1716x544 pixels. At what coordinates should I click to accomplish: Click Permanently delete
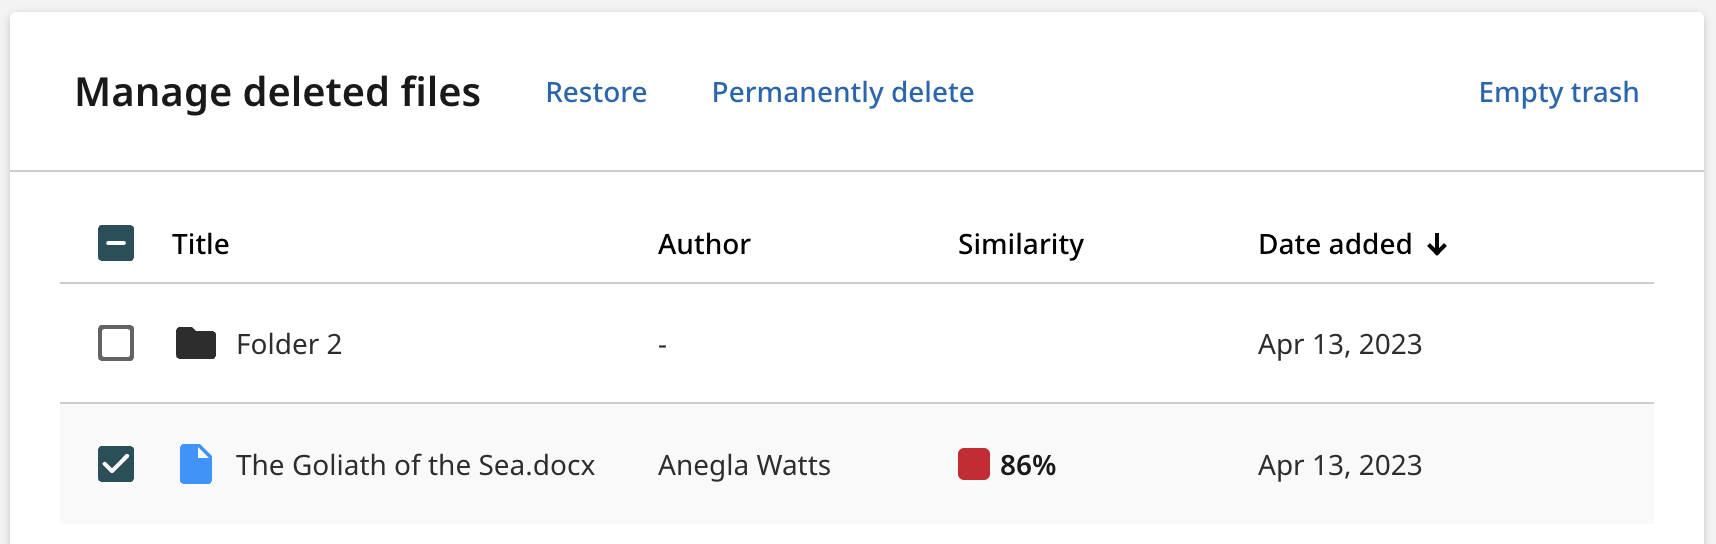coord(843,92)
